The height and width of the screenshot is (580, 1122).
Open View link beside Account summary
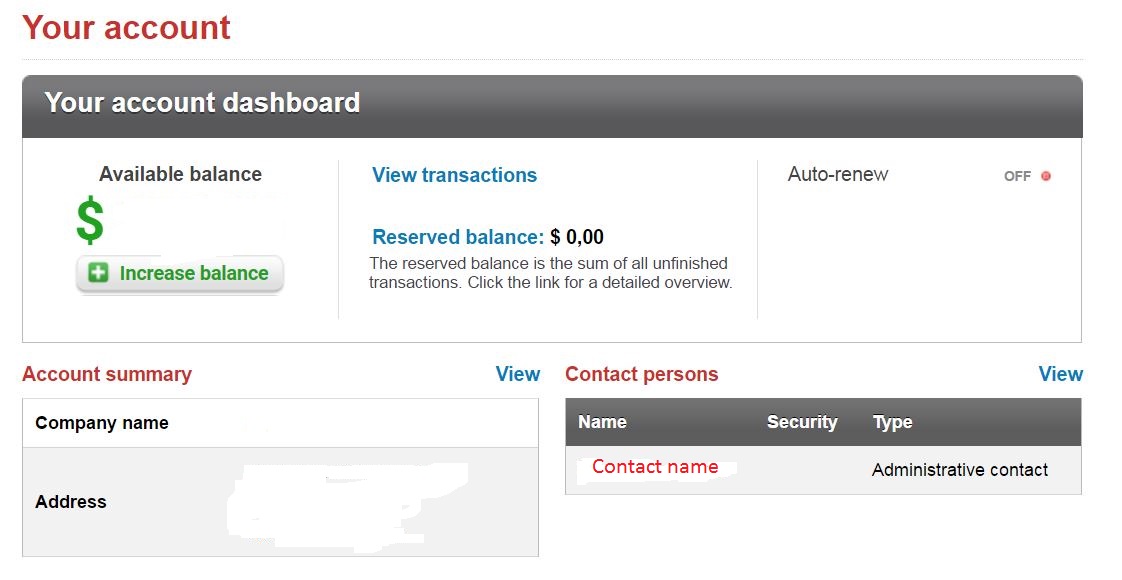(517, 374)
